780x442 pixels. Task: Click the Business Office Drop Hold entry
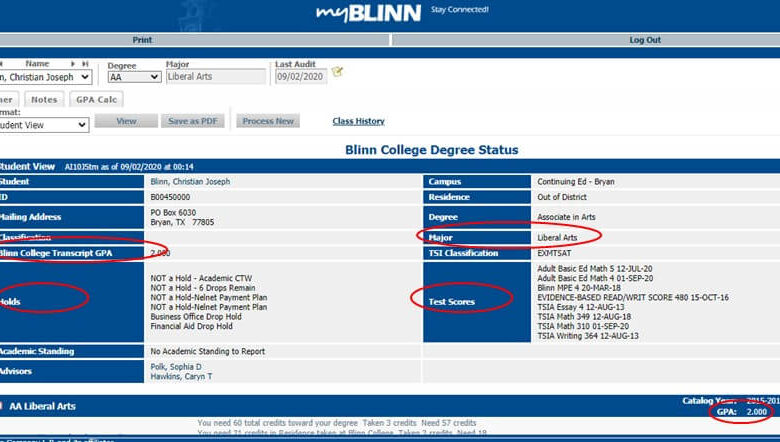click(x=196, y=317)
